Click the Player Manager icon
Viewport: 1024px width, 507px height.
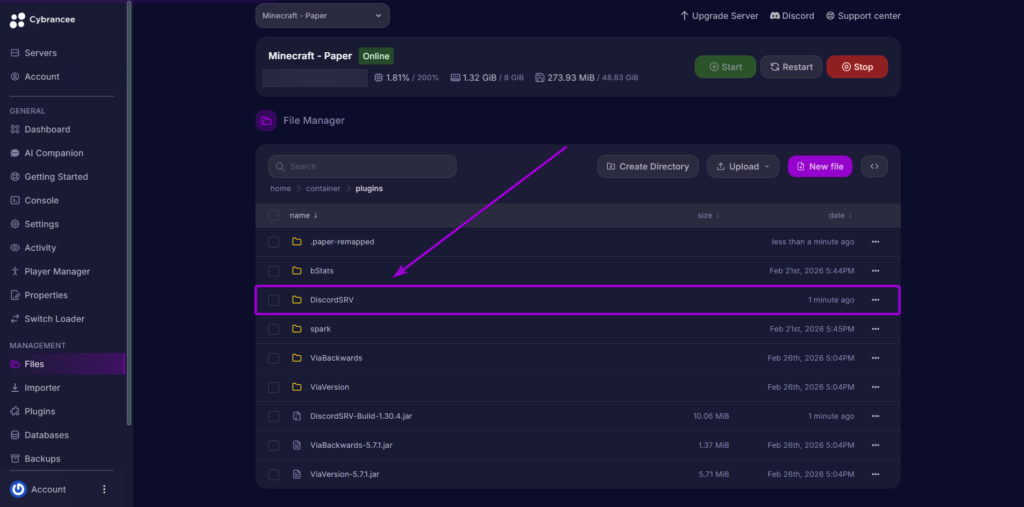point(15,271)
